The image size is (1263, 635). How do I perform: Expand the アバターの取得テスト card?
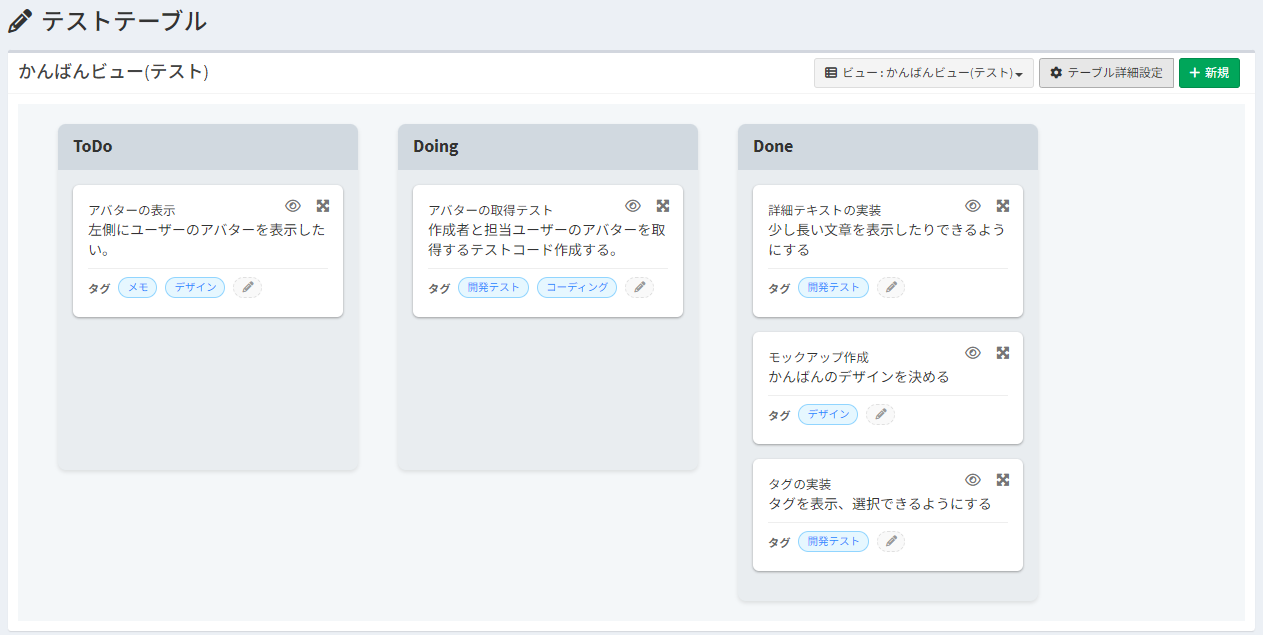pyautogui.click(x=663, y=205)
